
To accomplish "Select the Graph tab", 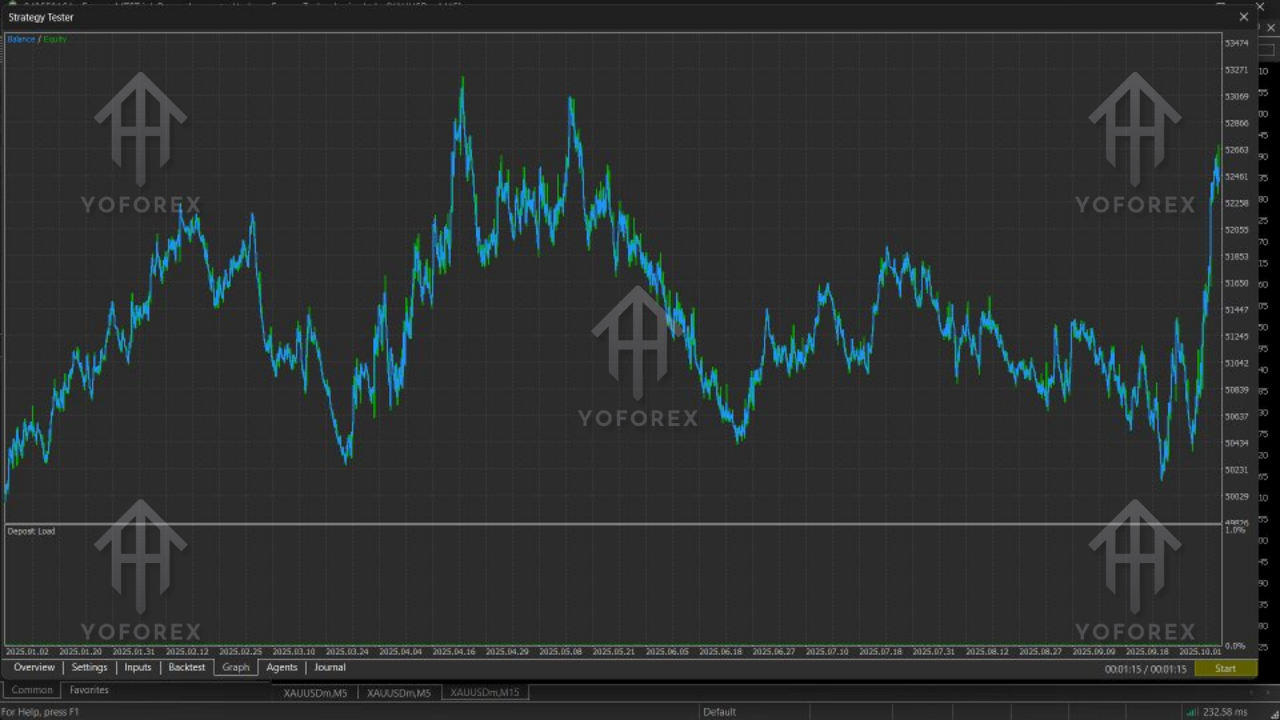I will [x=235, y=667].
